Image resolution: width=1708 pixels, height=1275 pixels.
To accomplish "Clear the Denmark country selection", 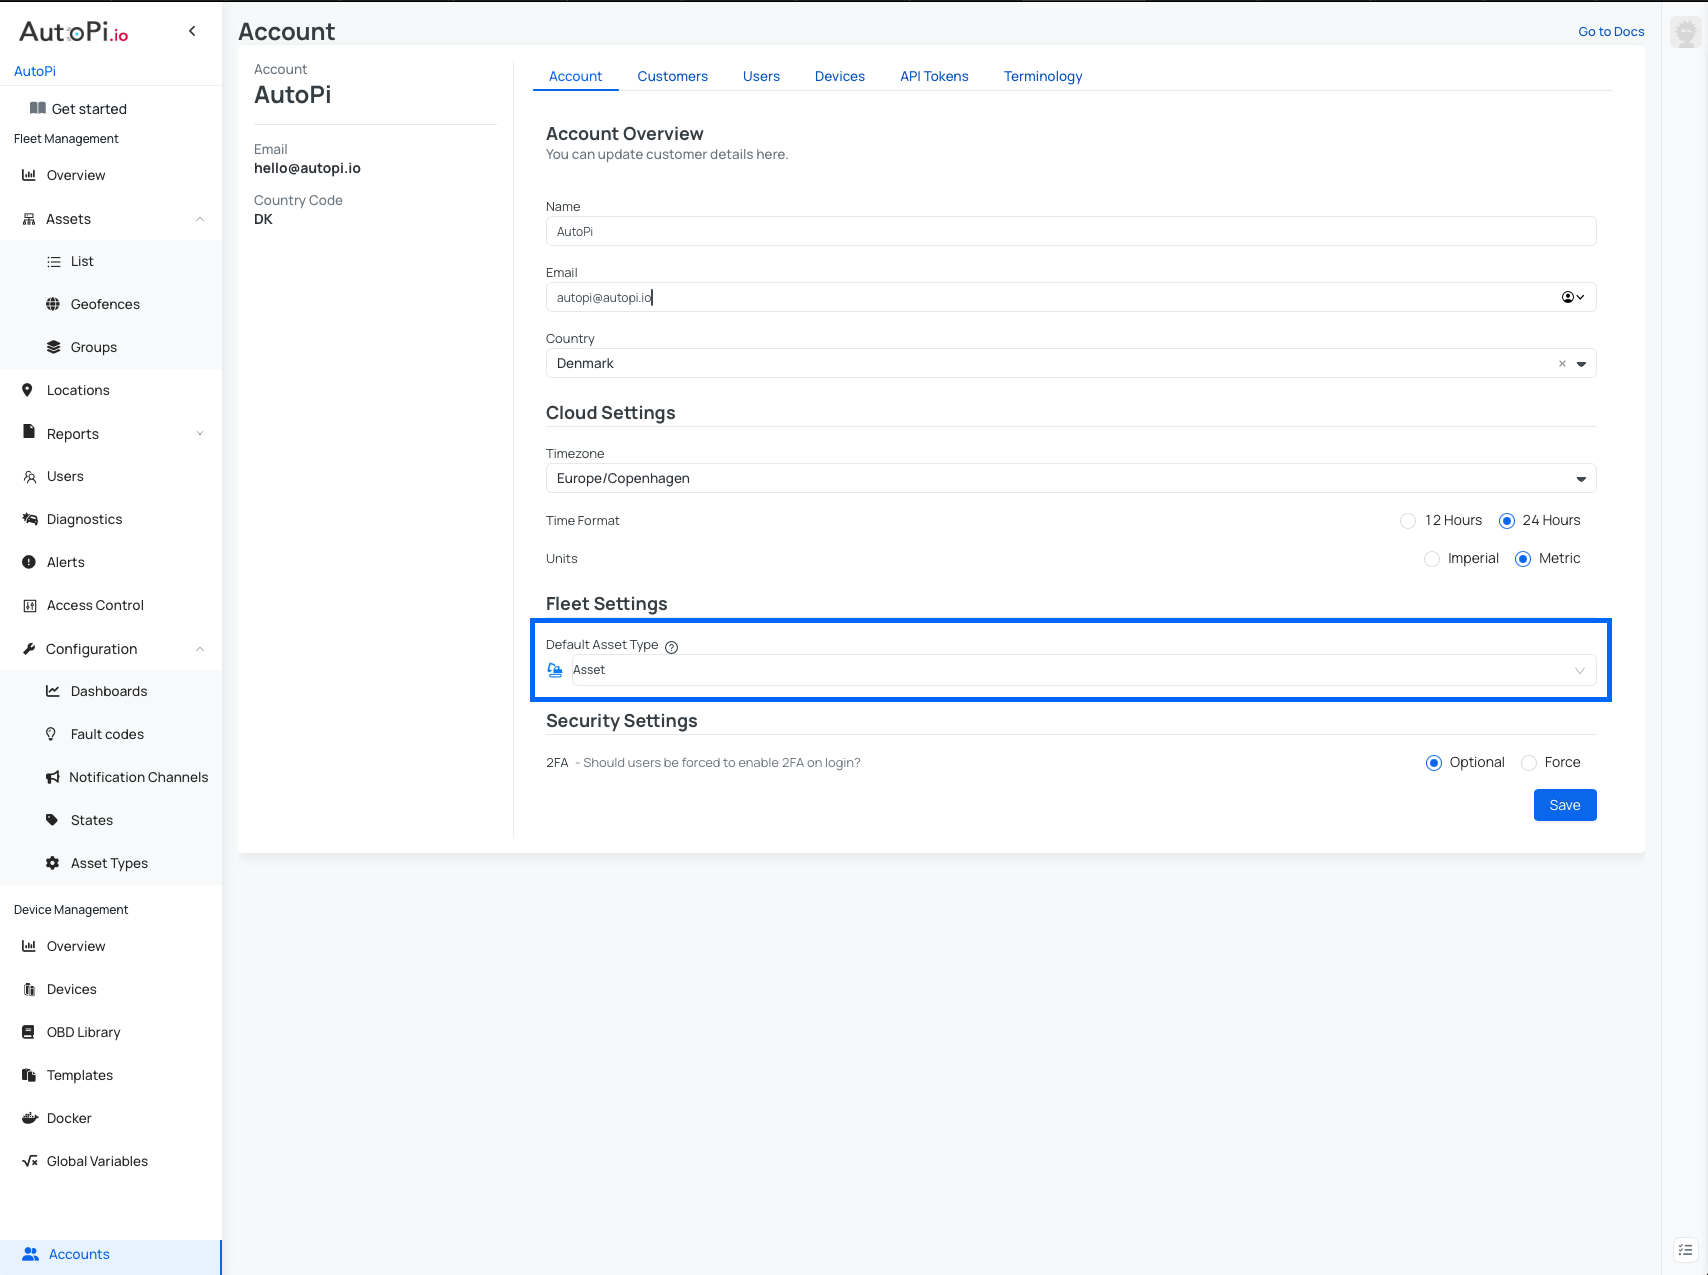I will 1562,364.
